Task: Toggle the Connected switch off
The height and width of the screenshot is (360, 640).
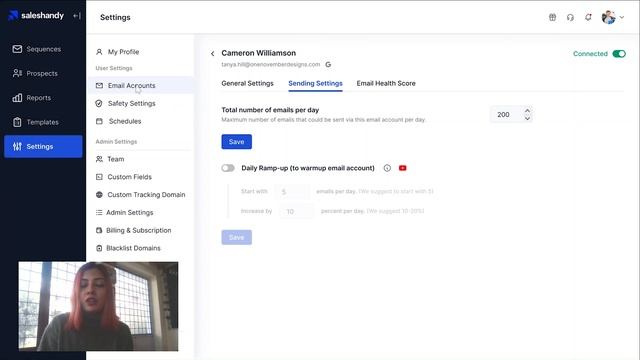Action: click(619, 54)
